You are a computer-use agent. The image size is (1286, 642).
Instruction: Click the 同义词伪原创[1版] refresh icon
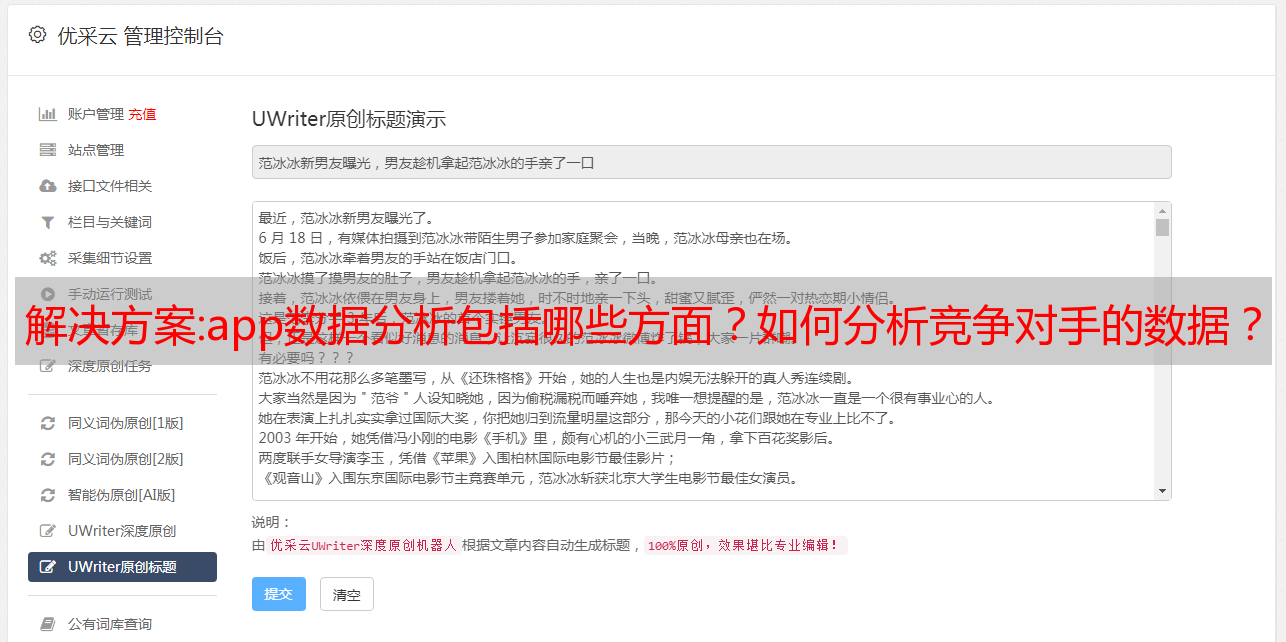coord(47,423)
